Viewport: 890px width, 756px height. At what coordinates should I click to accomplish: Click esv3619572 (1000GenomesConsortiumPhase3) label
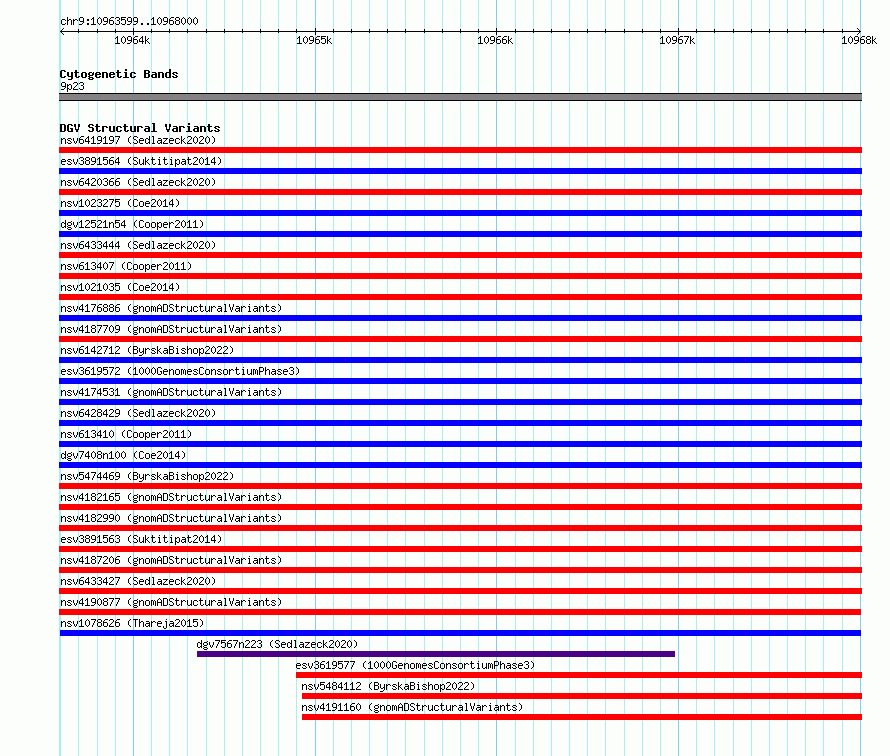[x=180, y=371]
